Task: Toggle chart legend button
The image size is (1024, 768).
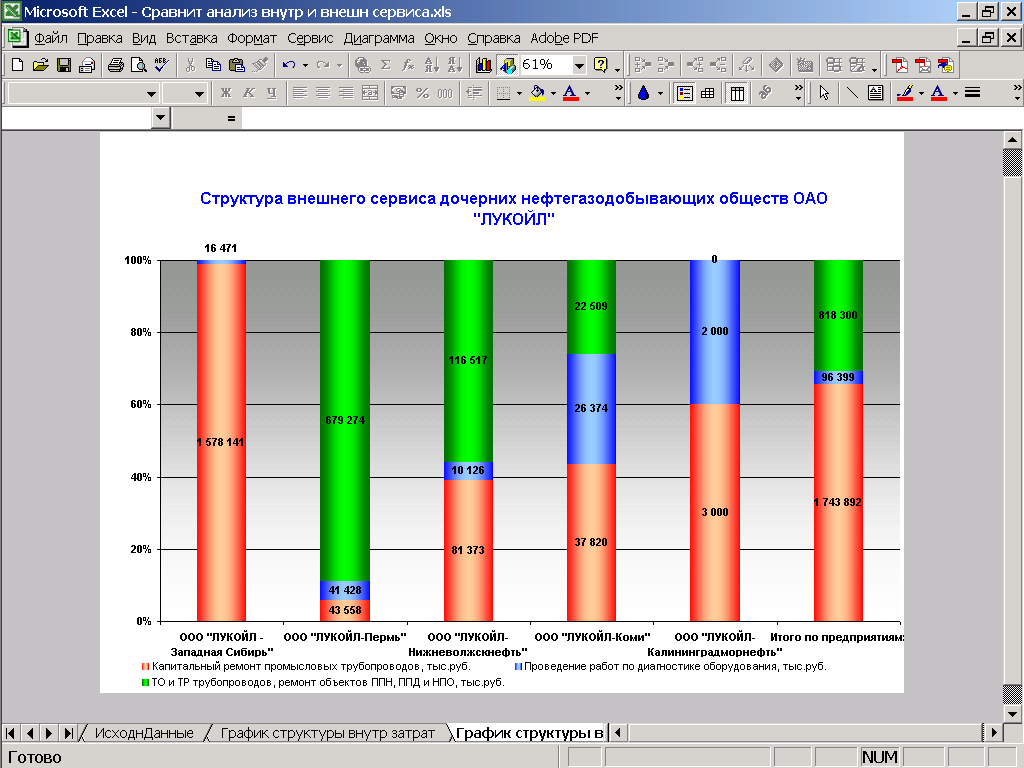Action: [684, 93]
